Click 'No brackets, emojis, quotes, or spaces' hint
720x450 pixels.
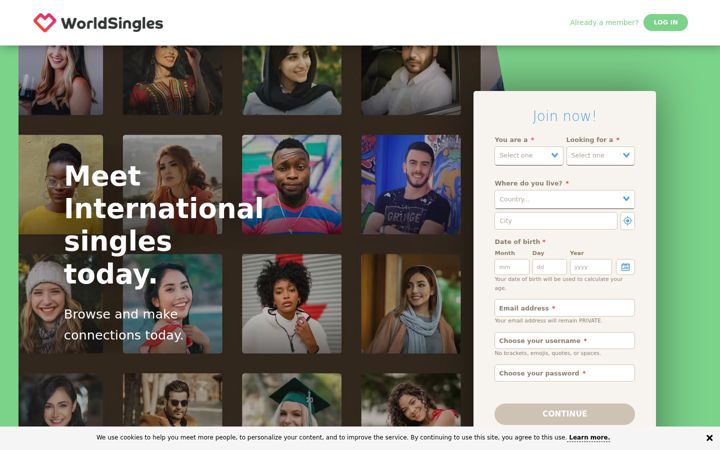coord(547,353)
